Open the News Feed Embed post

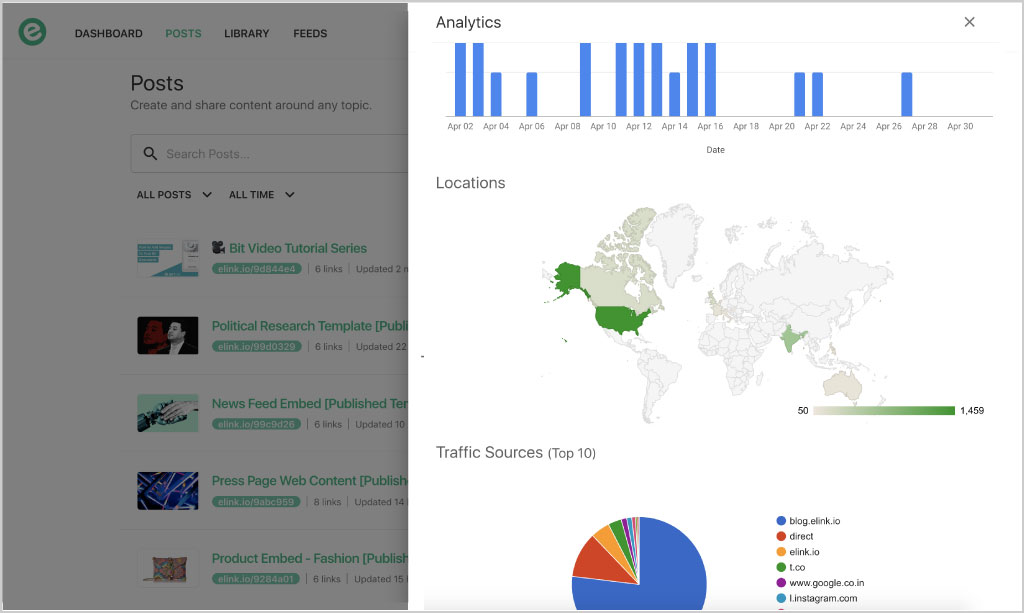tap(310, 403)
